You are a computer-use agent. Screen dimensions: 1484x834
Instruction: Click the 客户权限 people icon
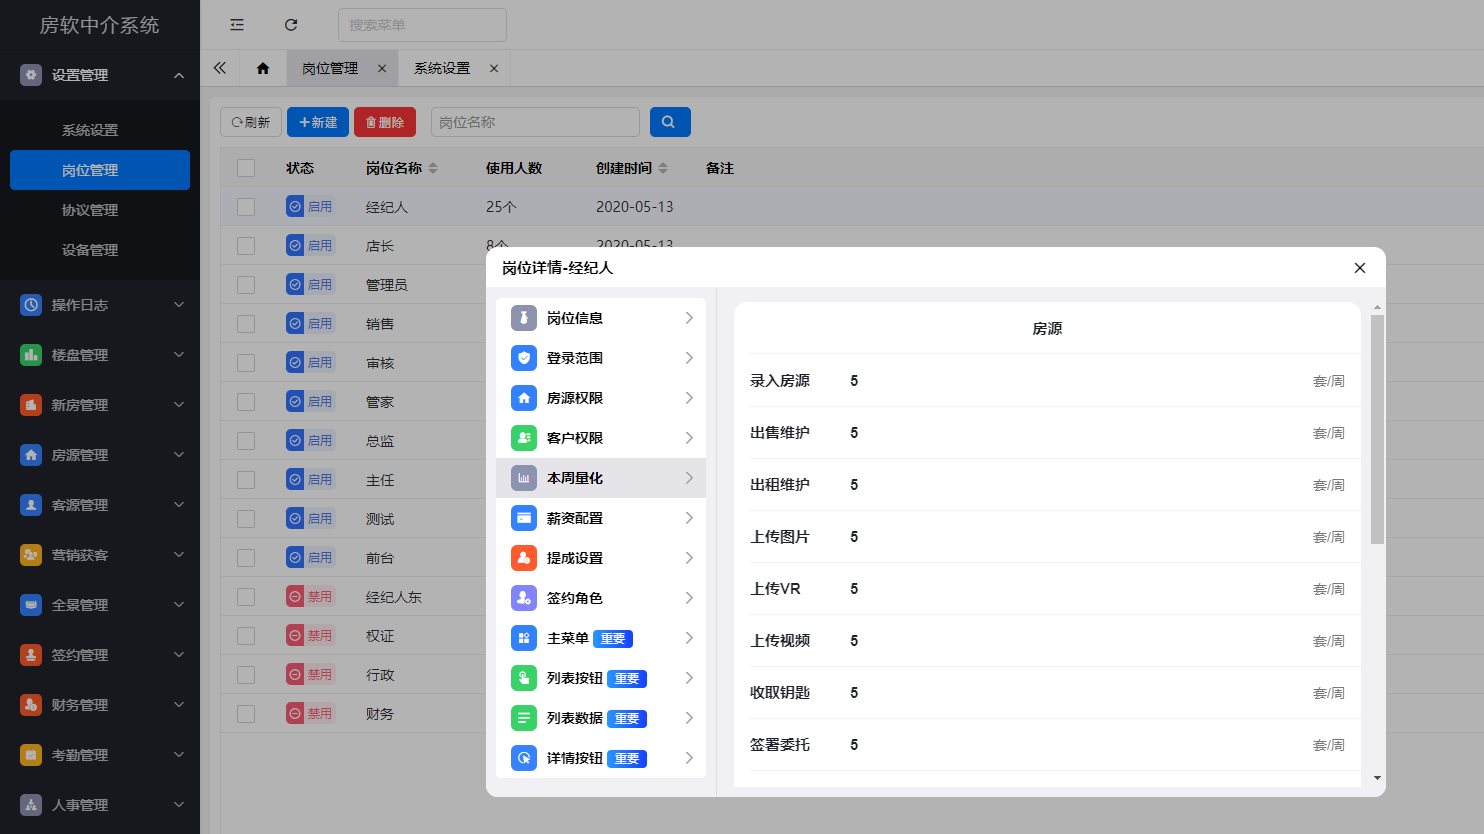pyautogui.click(x=524, y=438)
